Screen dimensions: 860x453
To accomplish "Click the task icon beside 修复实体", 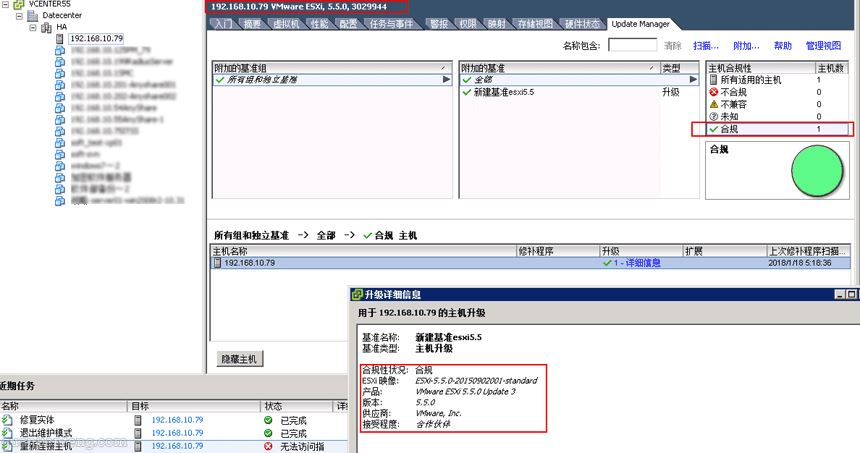I will pyautogui.click(x=7, y=420).
